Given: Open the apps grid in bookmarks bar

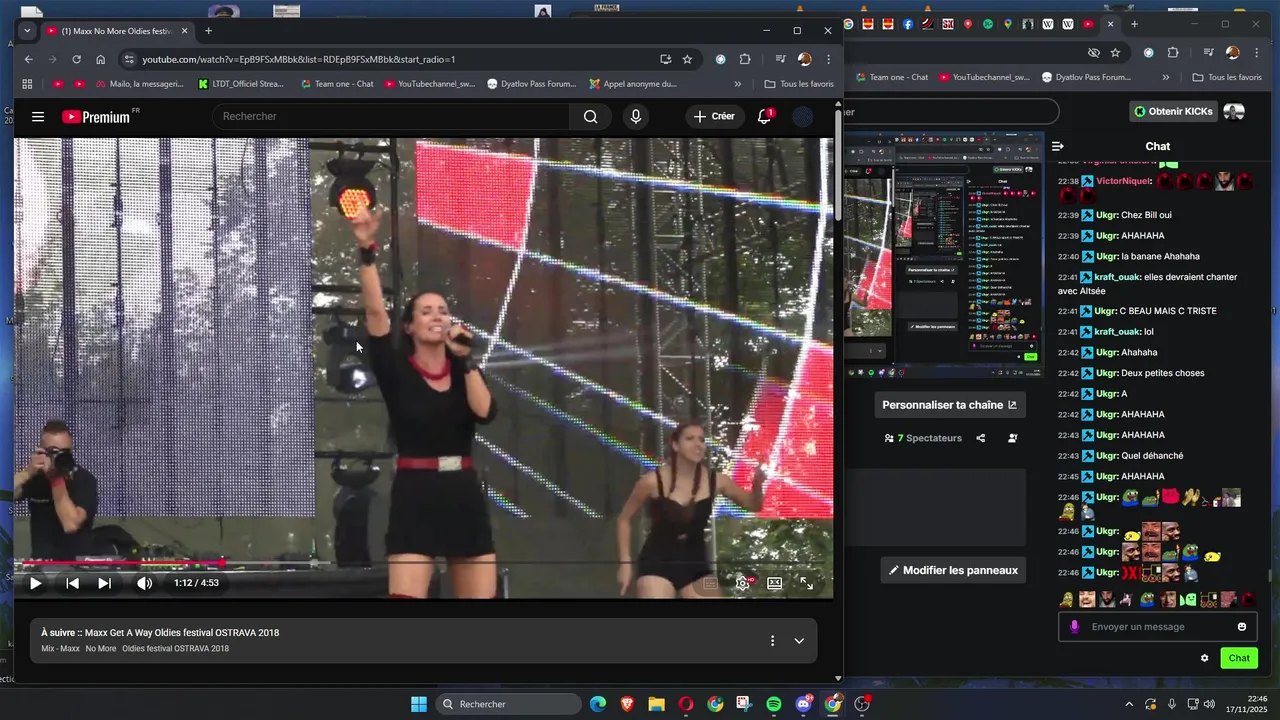Looking at the screenshot, I should [x=27, y=84].
